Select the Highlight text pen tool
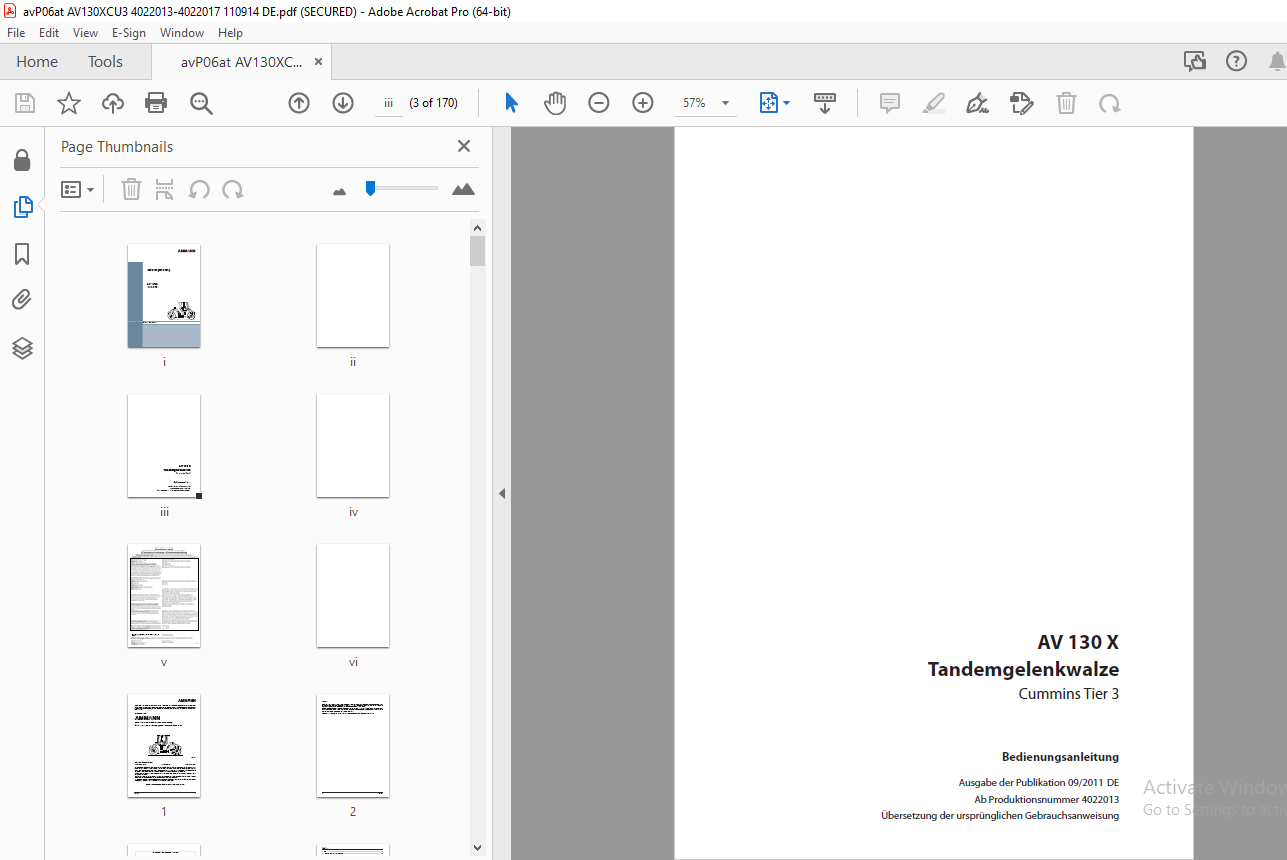This screenshot has height=860, width=1287. (934, 103)
